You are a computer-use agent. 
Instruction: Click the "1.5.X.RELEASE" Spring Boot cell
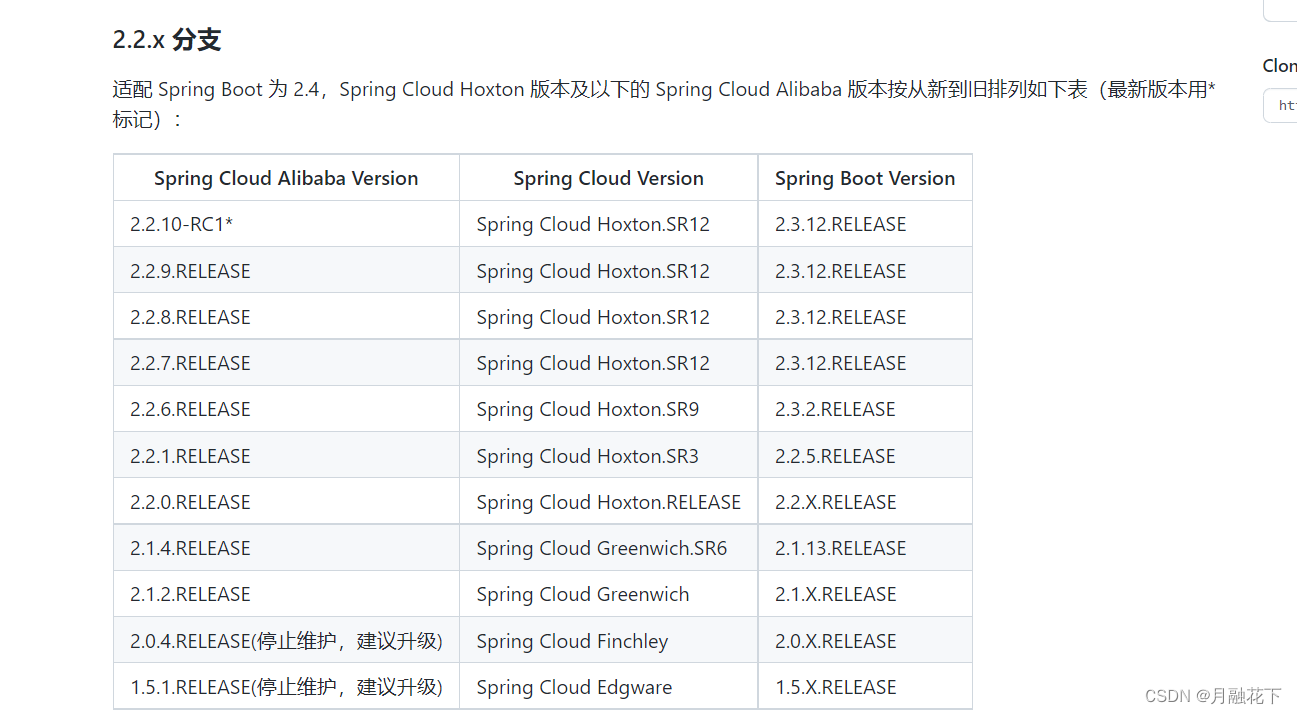click(865, 687)
